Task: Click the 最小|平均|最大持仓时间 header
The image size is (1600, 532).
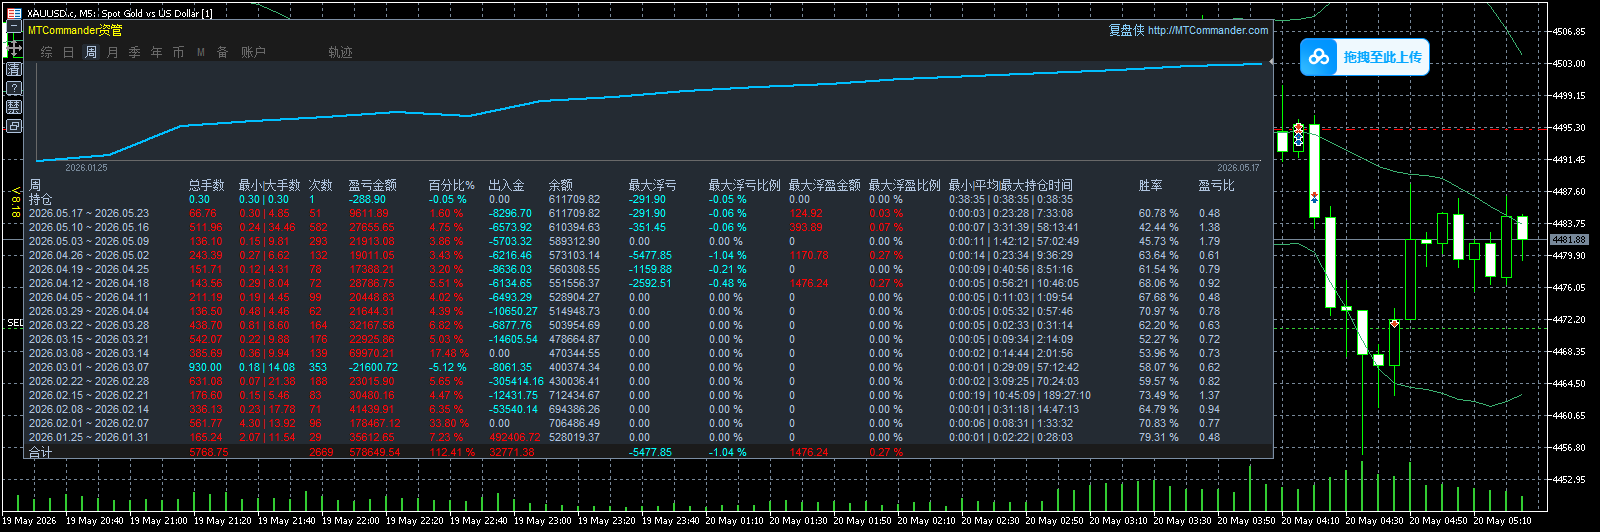Action: point(1011,185)
